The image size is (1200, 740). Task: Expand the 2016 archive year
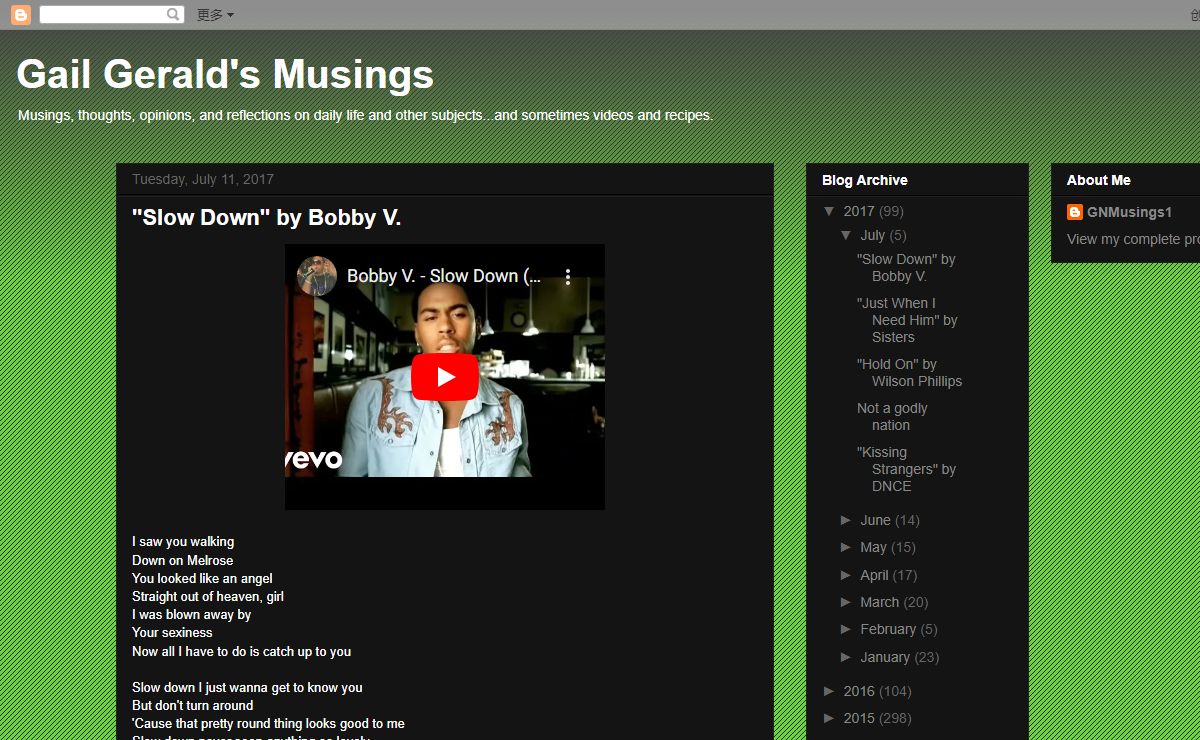point(830,691)
